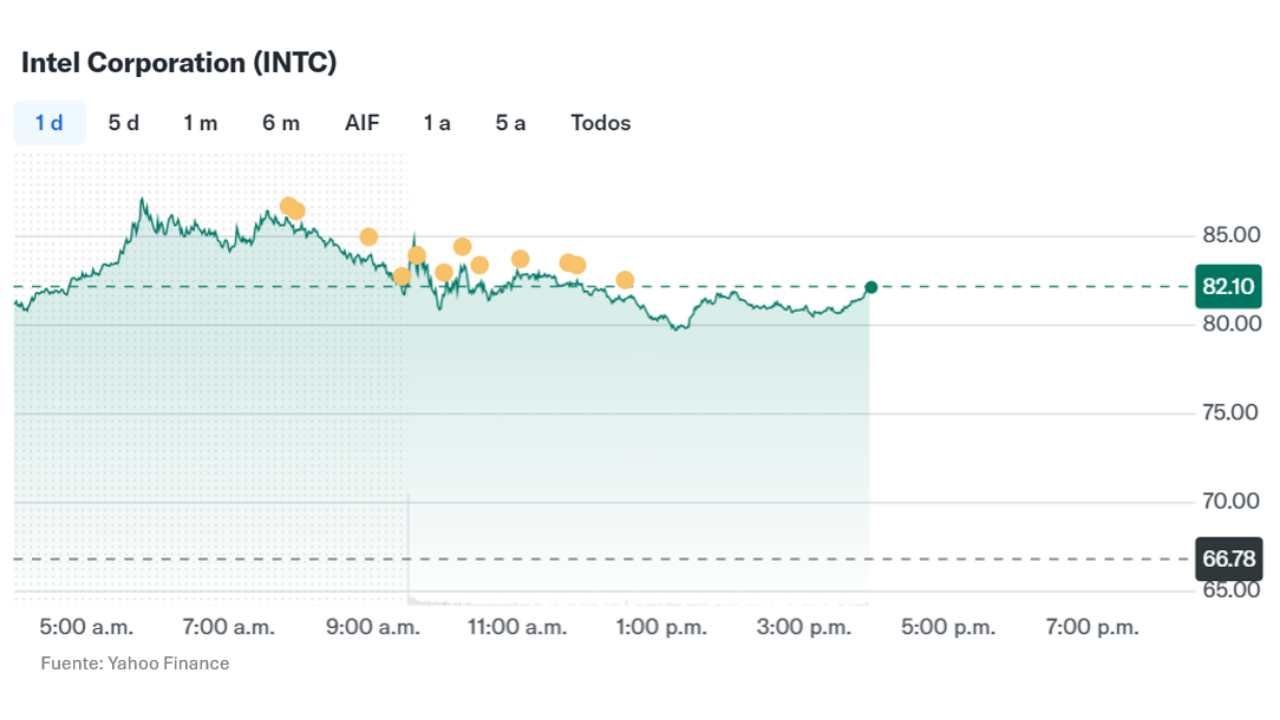Click the green dot ending the price line

[871, 287]
